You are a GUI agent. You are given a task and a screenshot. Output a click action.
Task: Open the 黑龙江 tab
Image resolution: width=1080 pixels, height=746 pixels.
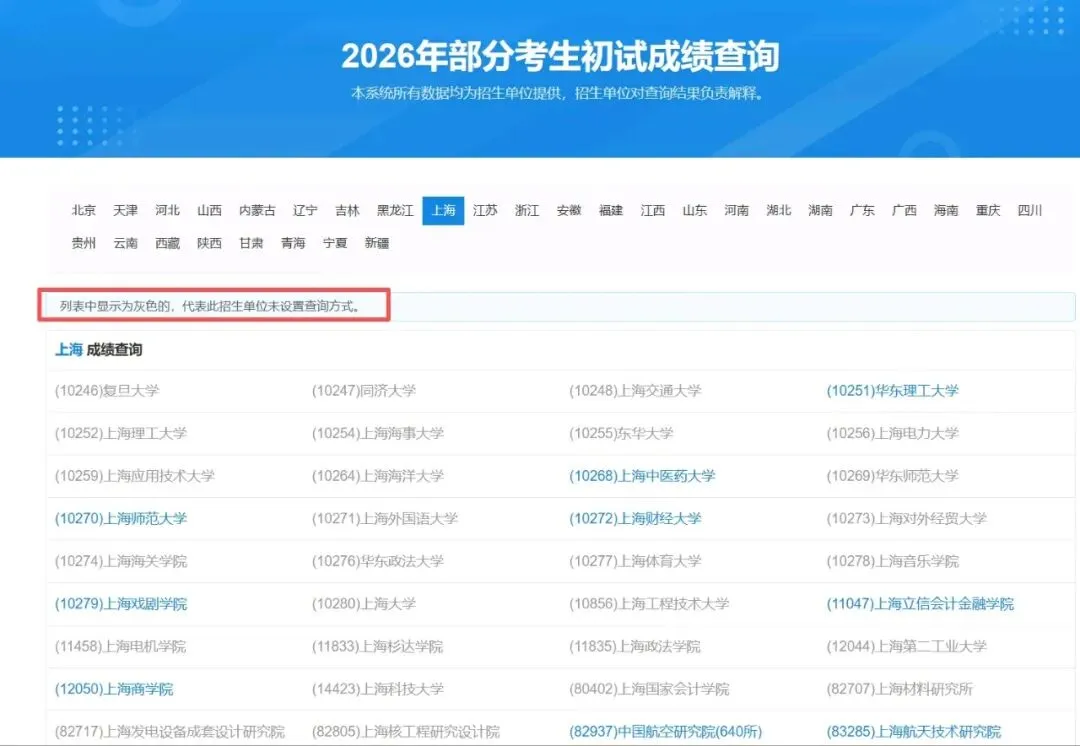coord(395,210)
